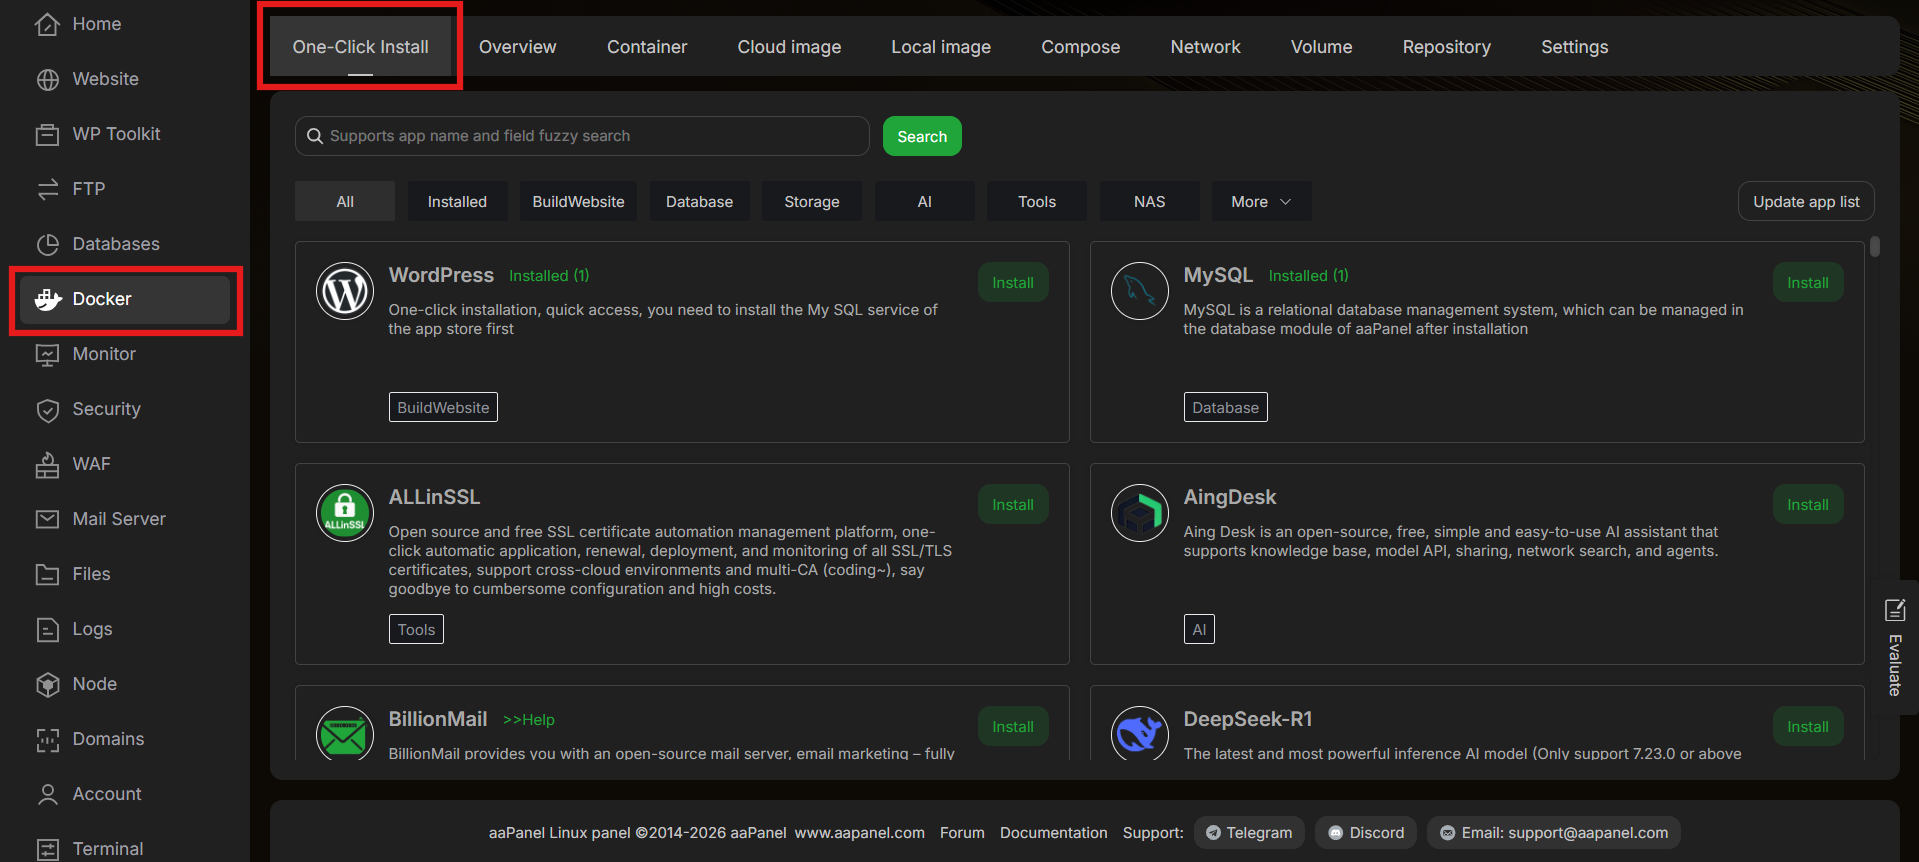Click the Terminal icon in sidebar
The image size is (1919, 862).
[x=47, y=849]
